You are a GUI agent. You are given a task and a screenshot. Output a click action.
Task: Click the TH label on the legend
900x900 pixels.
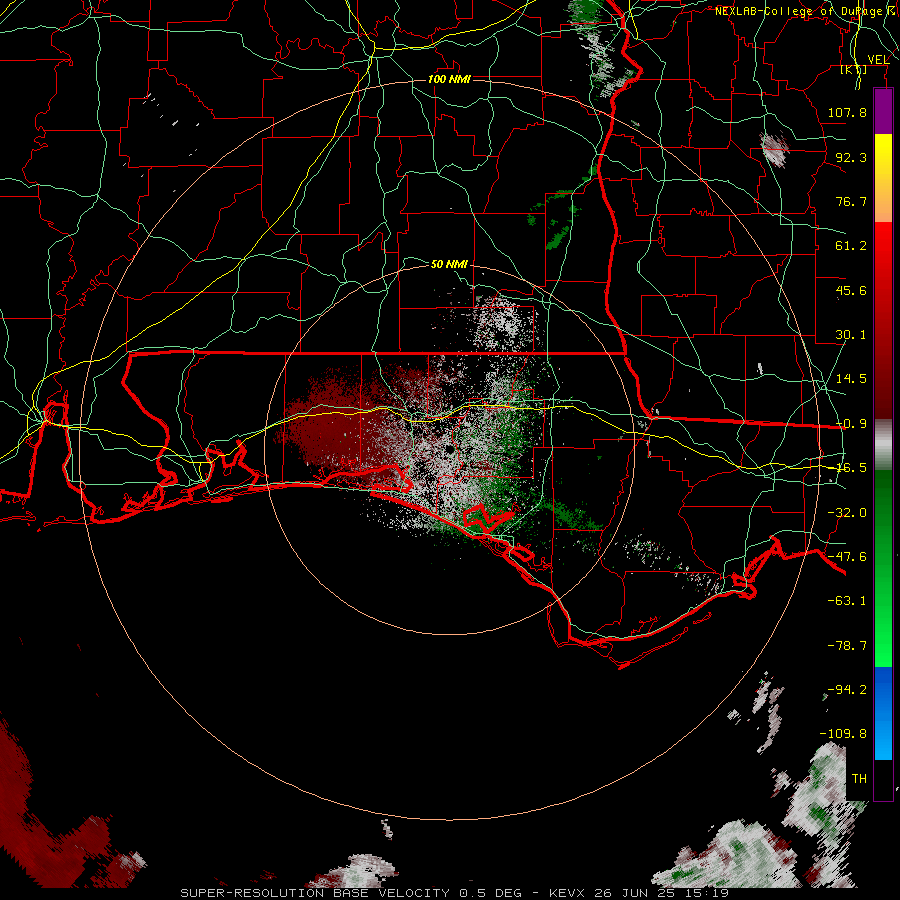pyautogui.click(x=859, y=779)
